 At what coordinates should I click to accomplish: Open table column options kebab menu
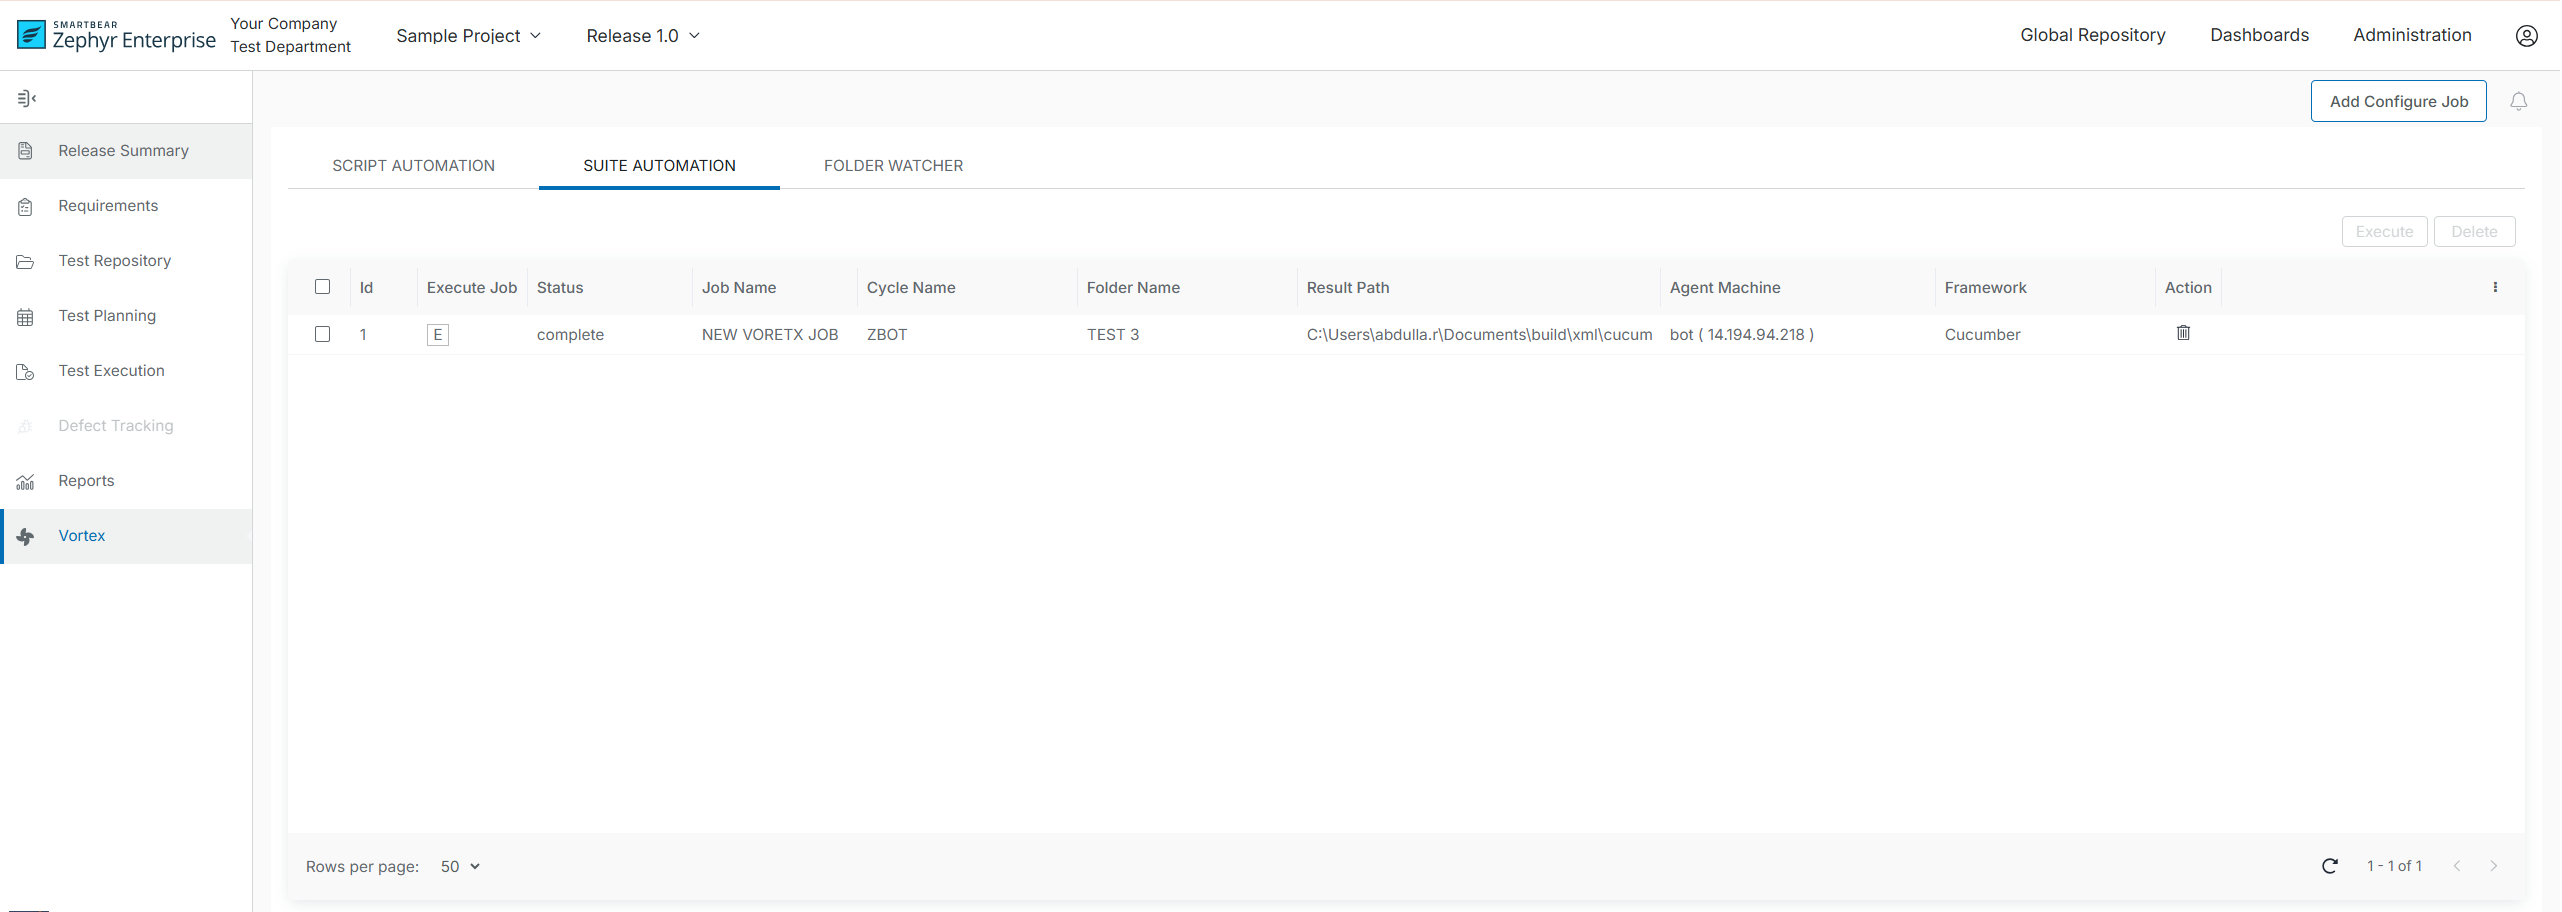[x=2495, y=287]
